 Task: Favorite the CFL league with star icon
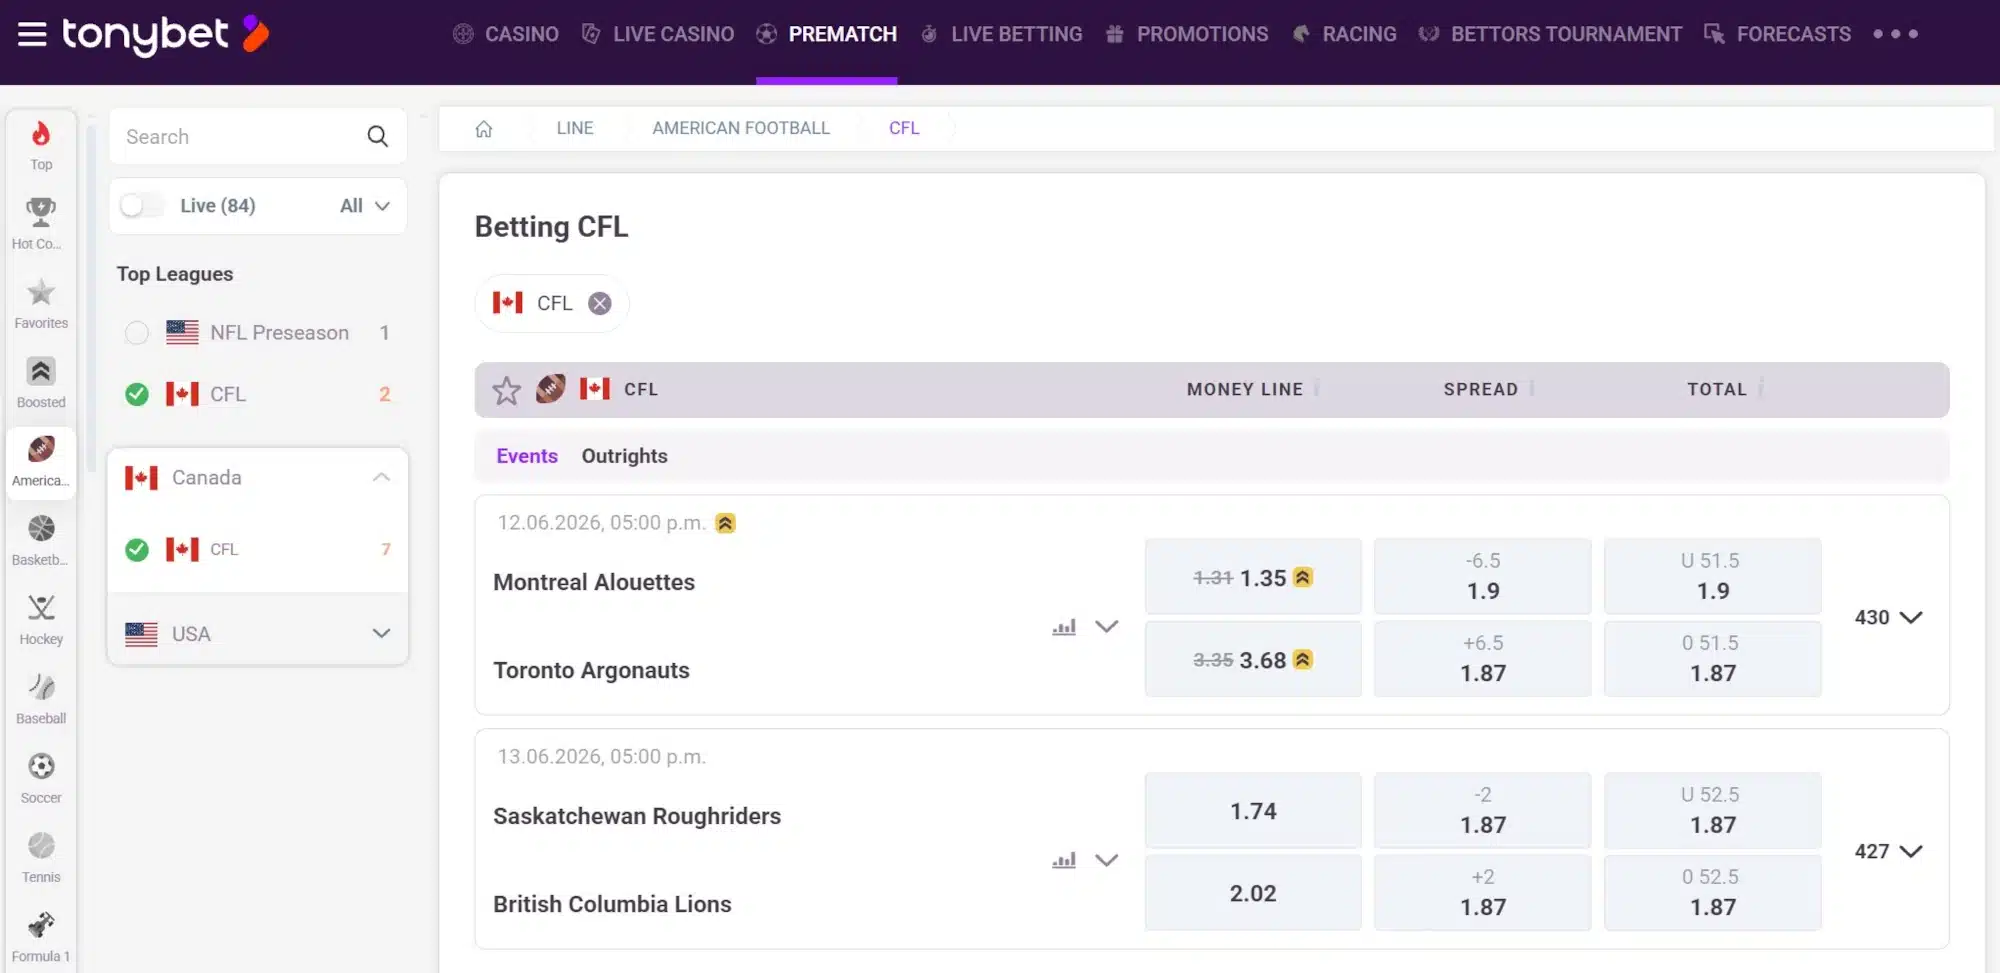(x=507, y=390)
